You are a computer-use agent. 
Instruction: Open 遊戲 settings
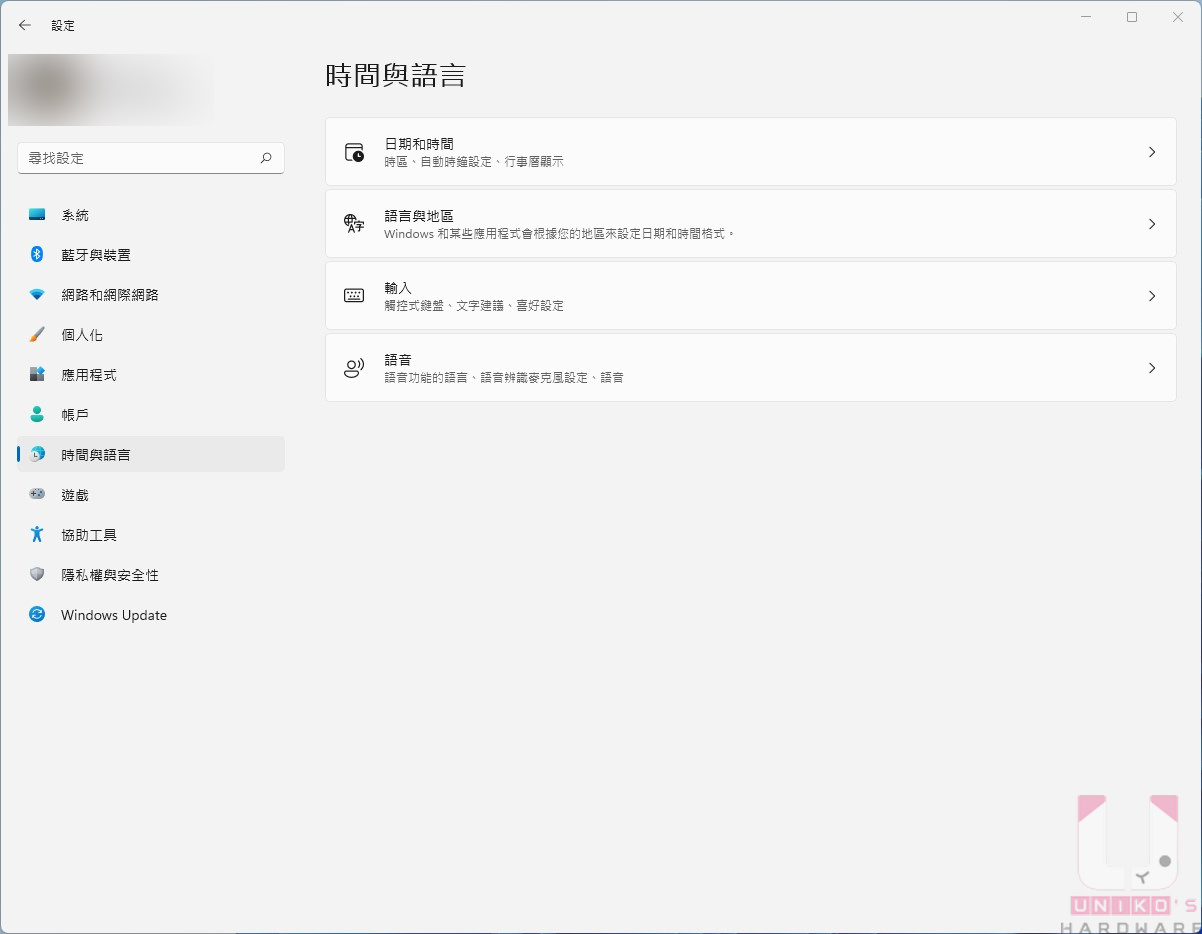151,495
